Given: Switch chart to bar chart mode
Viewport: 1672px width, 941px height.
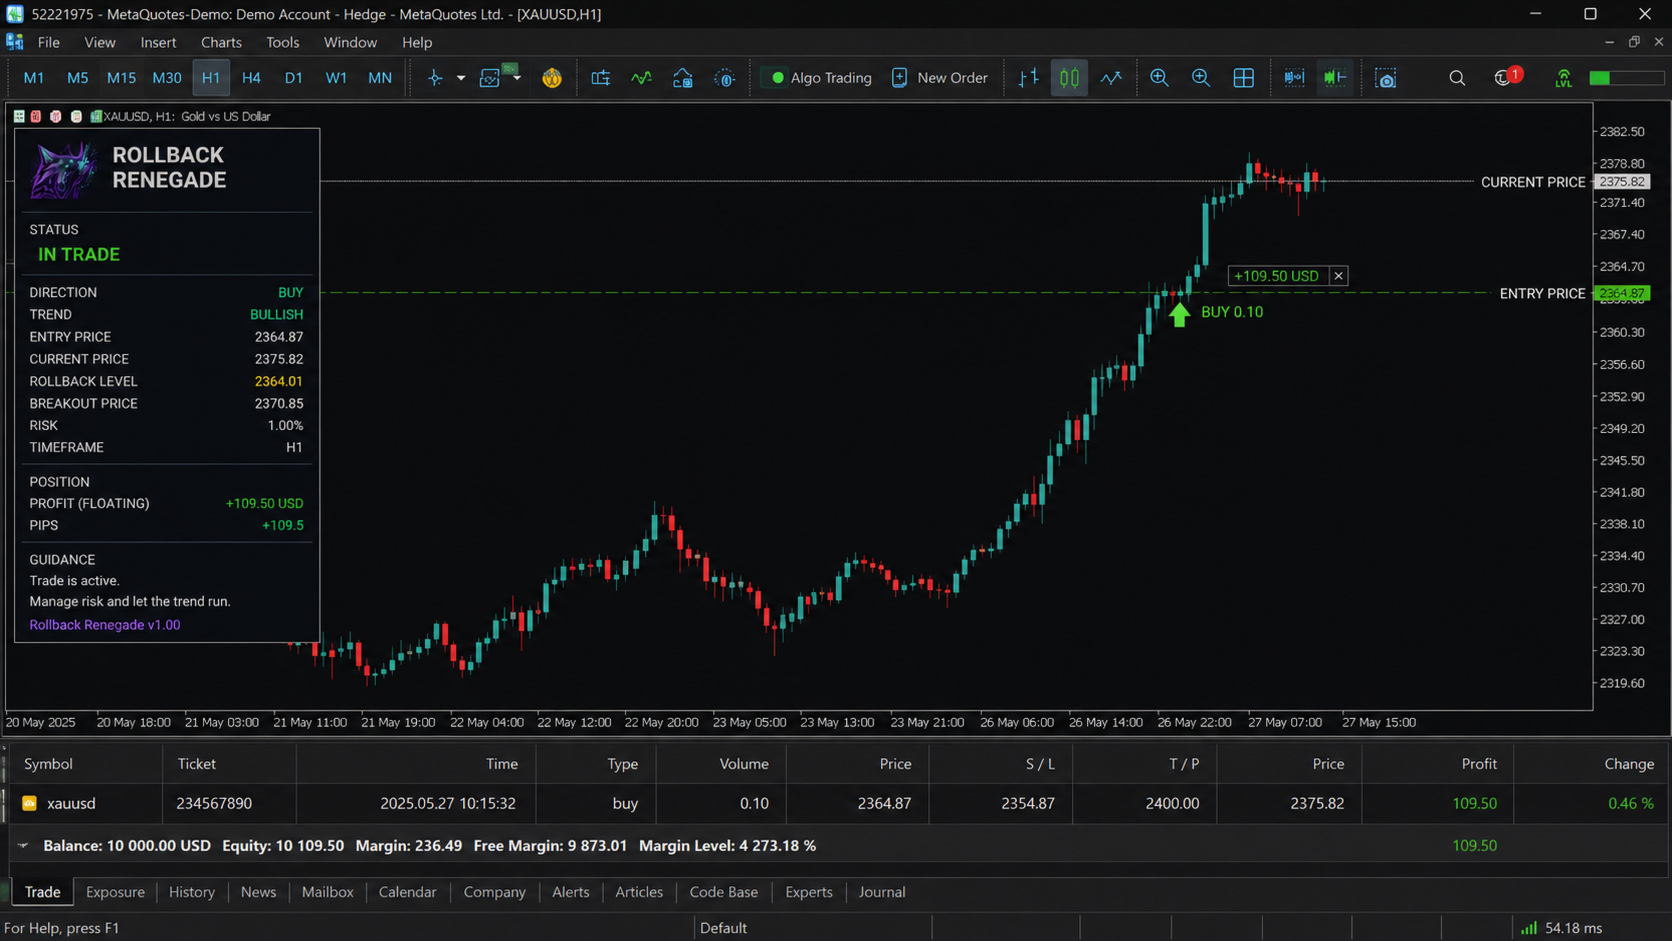Looking at the screenshot, I should 1028,78.
